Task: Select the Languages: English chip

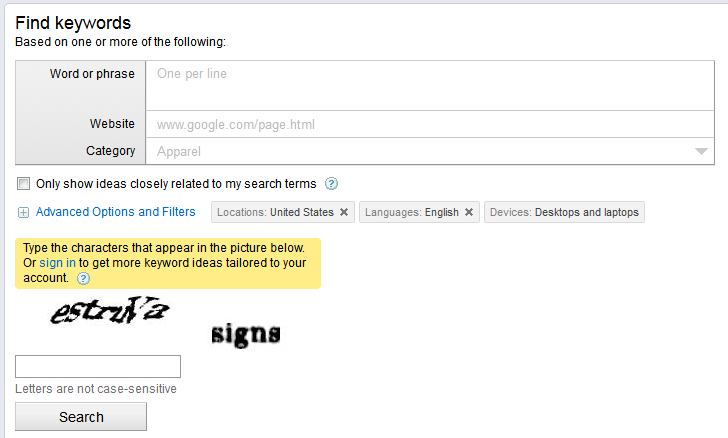Action: [x=411, y=212]
